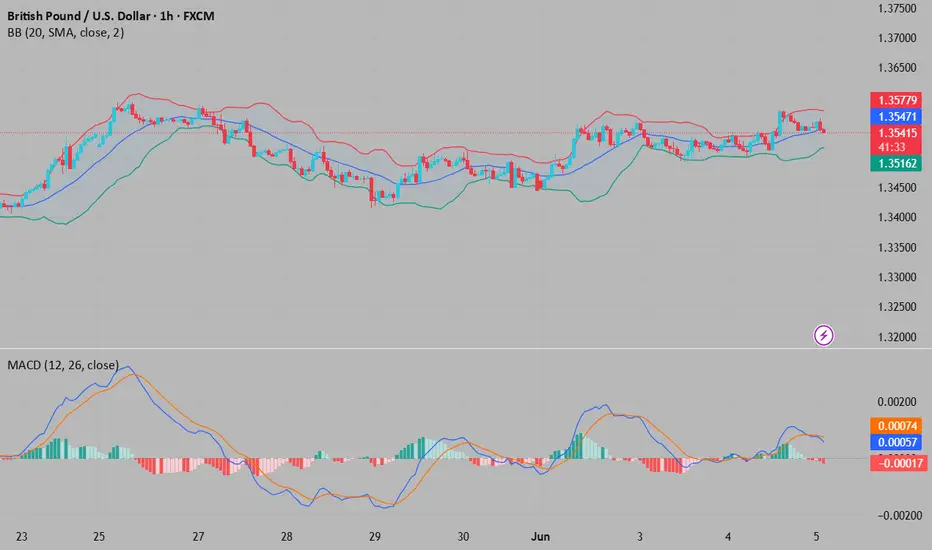Click the date label 3 on time axis

[x=640, y=537]
